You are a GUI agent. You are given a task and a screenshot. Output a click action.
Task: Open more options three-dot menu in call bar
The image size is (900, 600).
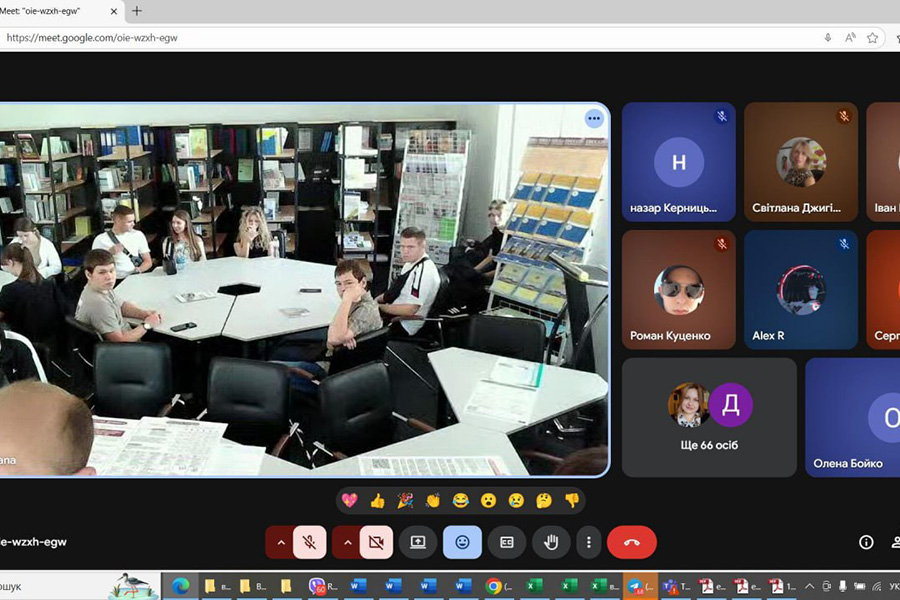pos(589,542)
